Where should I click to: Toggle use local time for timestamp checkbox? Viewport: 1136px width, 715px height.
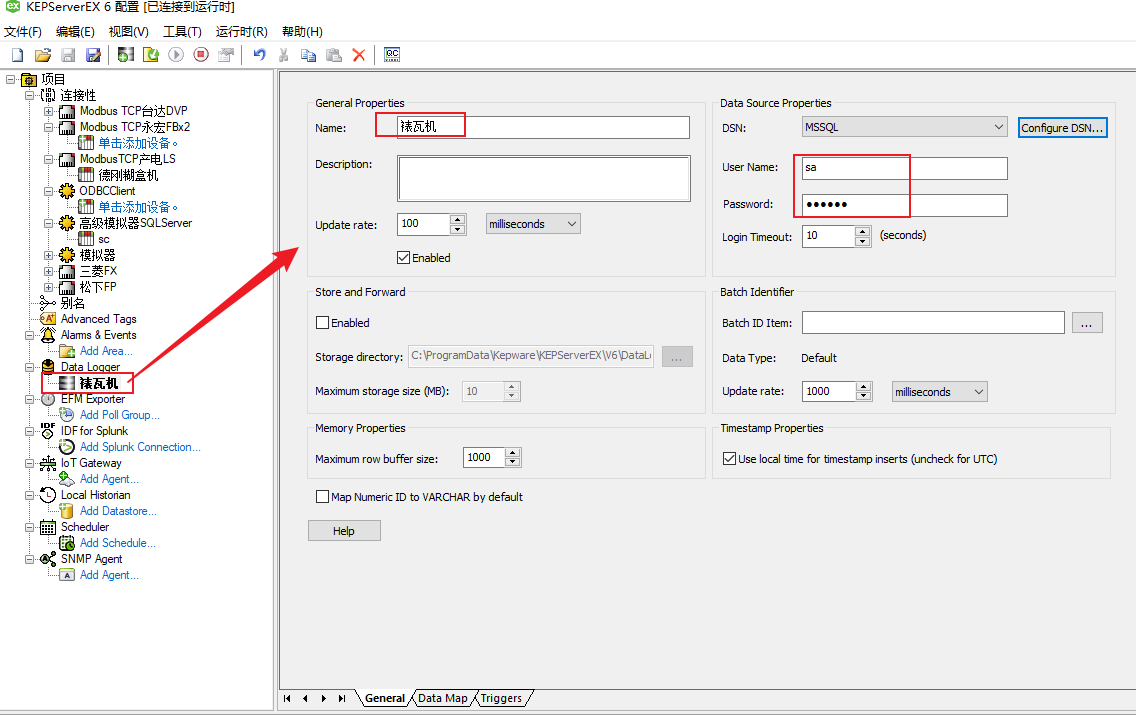pyautogui.click(x=730, y=459)
